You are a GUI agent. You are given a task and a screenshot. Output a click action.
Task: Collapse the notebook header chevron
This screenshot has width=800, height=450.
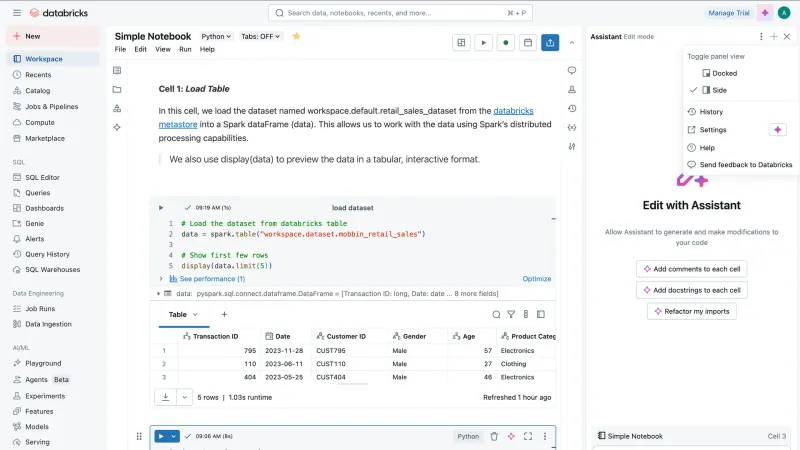coord(572,43)
